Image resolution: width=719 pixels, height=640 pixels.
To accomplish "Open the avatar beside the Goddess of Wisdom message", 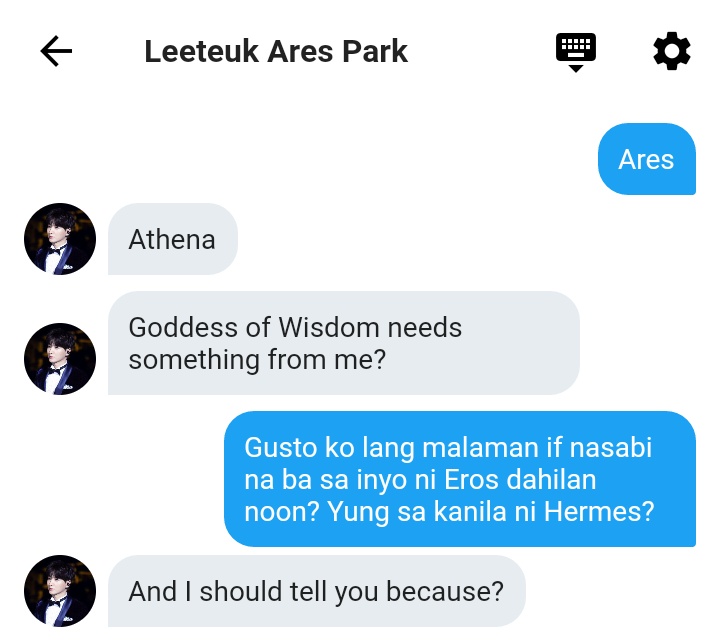I will click(x=60, y=359).
